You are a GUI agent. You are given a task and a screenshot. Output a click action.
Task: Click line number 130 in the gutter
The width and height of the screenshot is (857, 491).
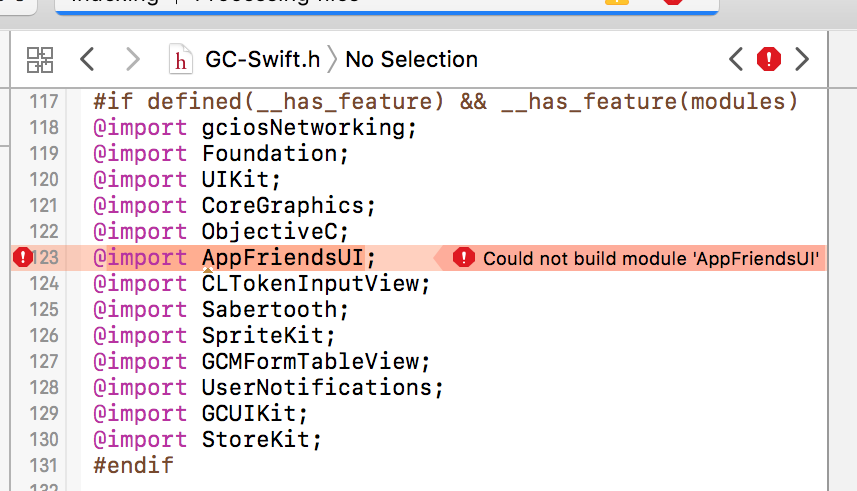43,440
